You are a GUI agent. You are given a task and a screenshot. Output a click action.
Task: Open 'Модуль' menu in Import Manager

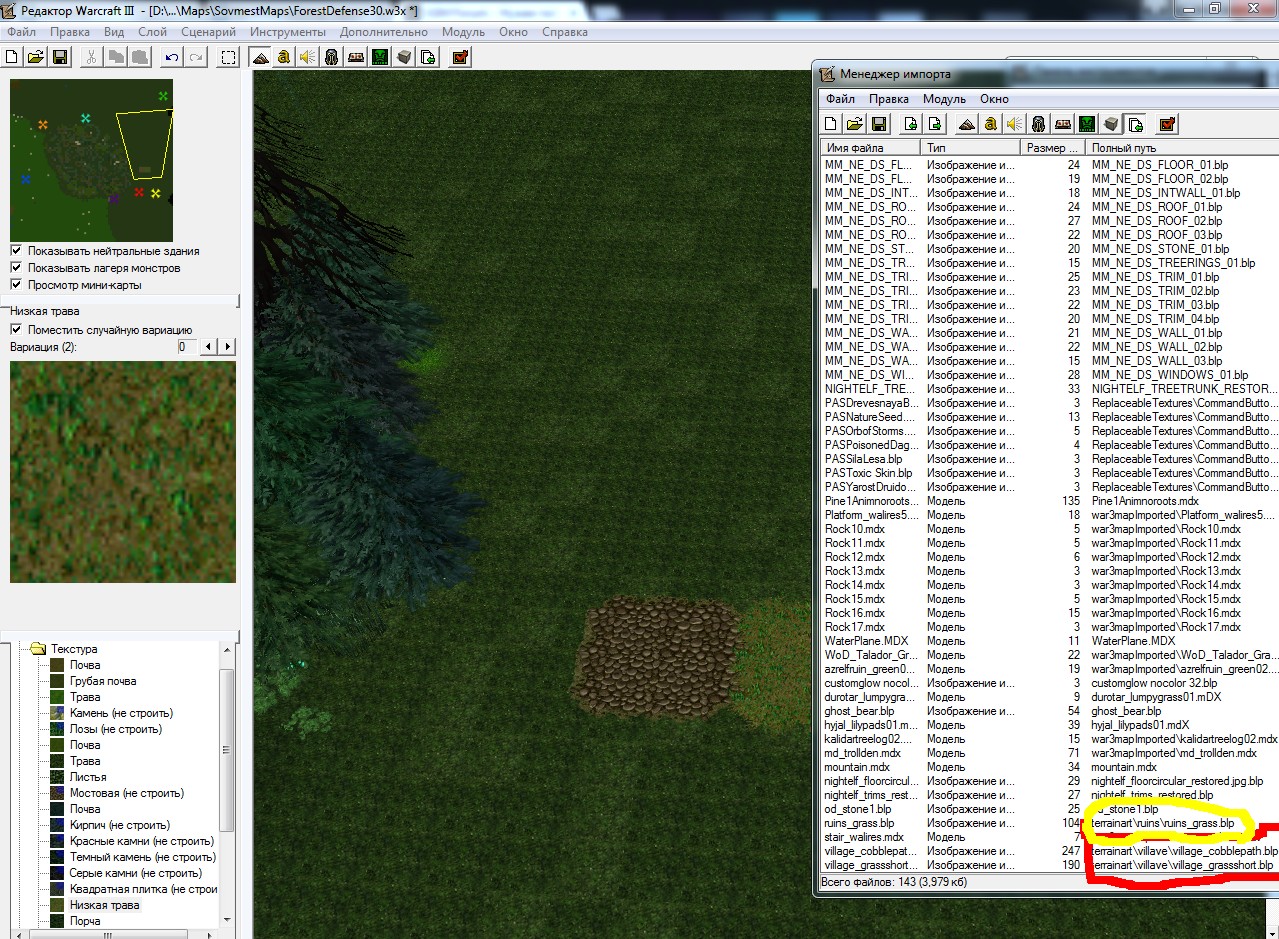point(944,99)
